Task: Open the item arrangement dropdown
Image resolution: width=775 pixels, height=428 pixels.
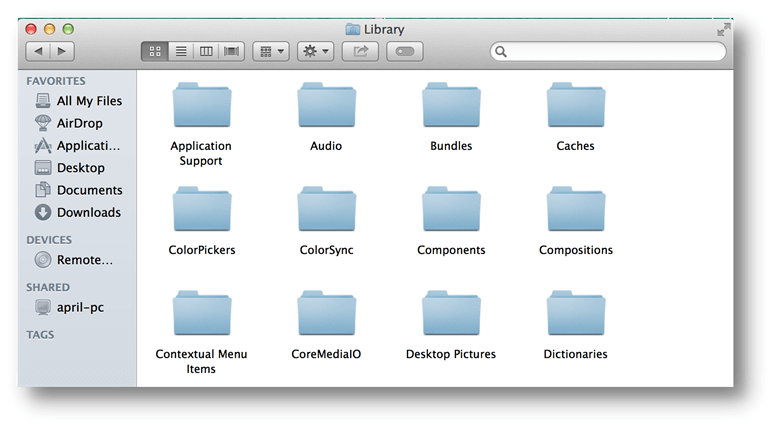Action: tap(271, 51)
